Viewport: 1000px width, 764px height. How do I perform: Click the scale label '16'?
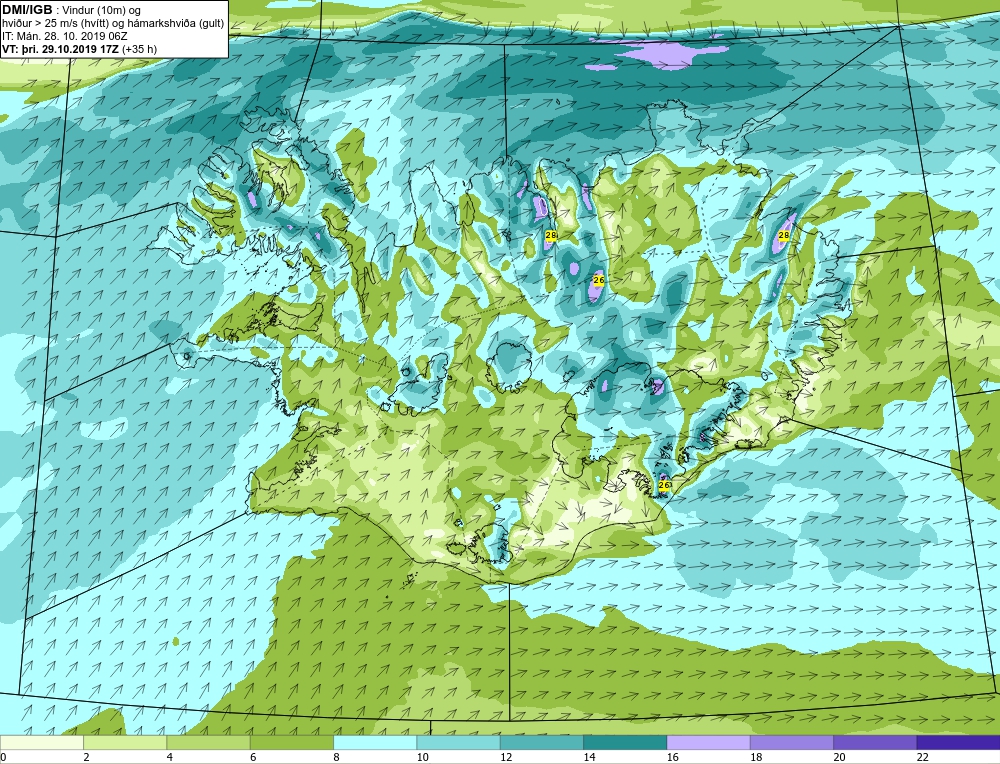(x=672, y=758)
